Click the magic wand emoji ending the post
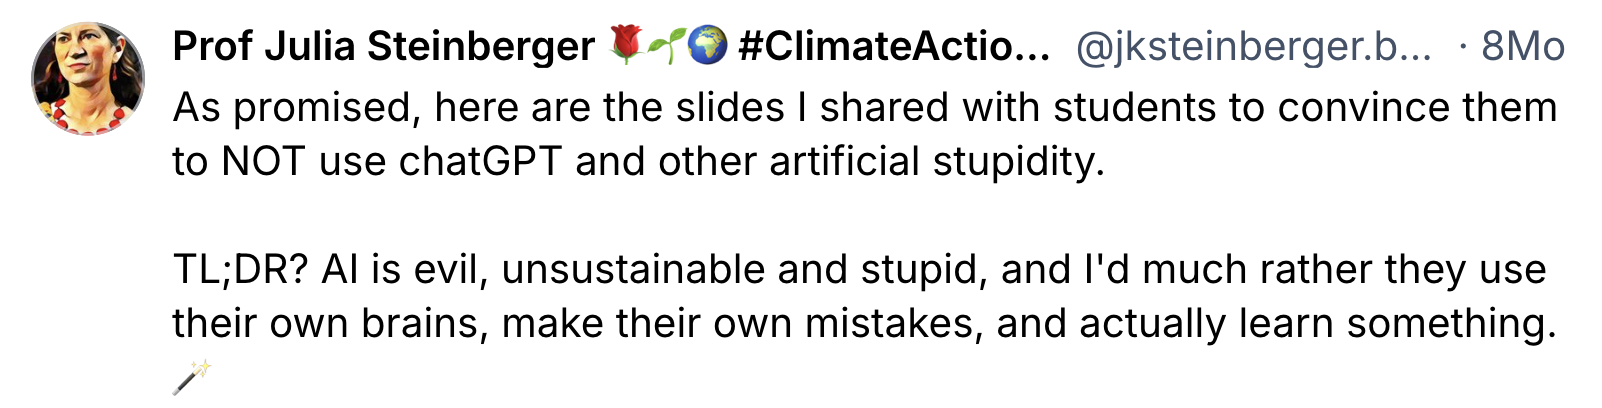1602x408 pixels. click(191, 377)
